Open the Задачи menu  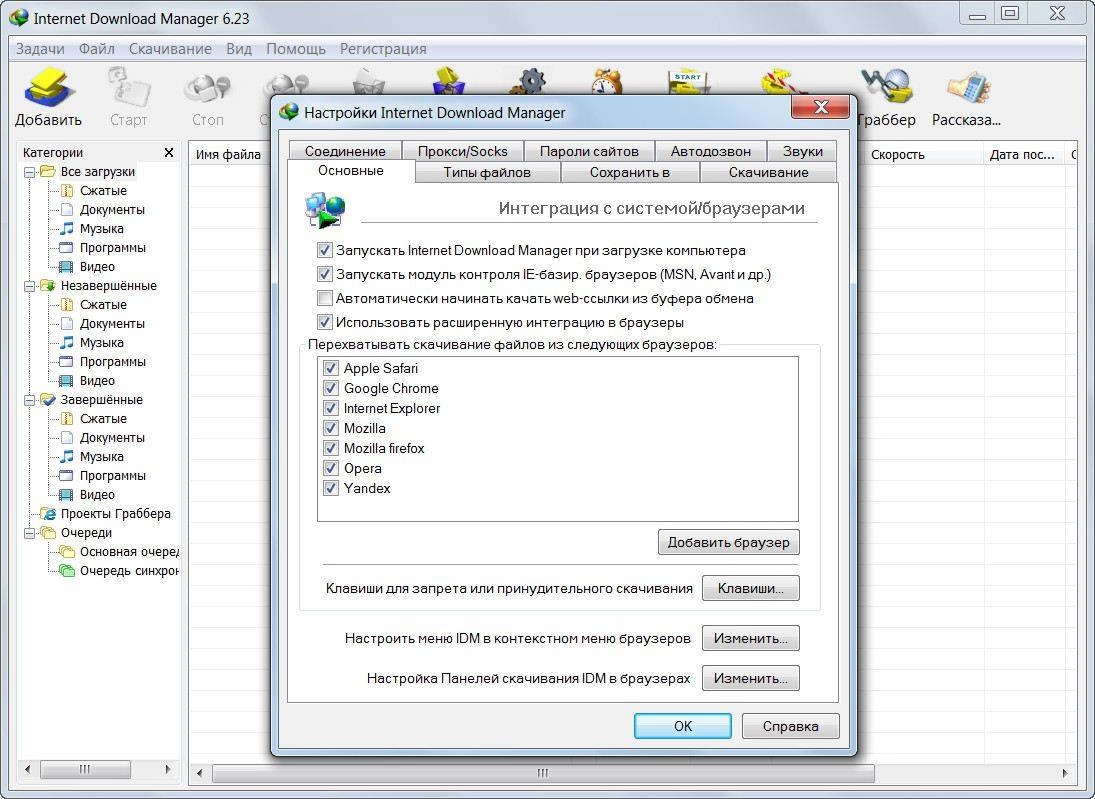(x=40, y=49)
